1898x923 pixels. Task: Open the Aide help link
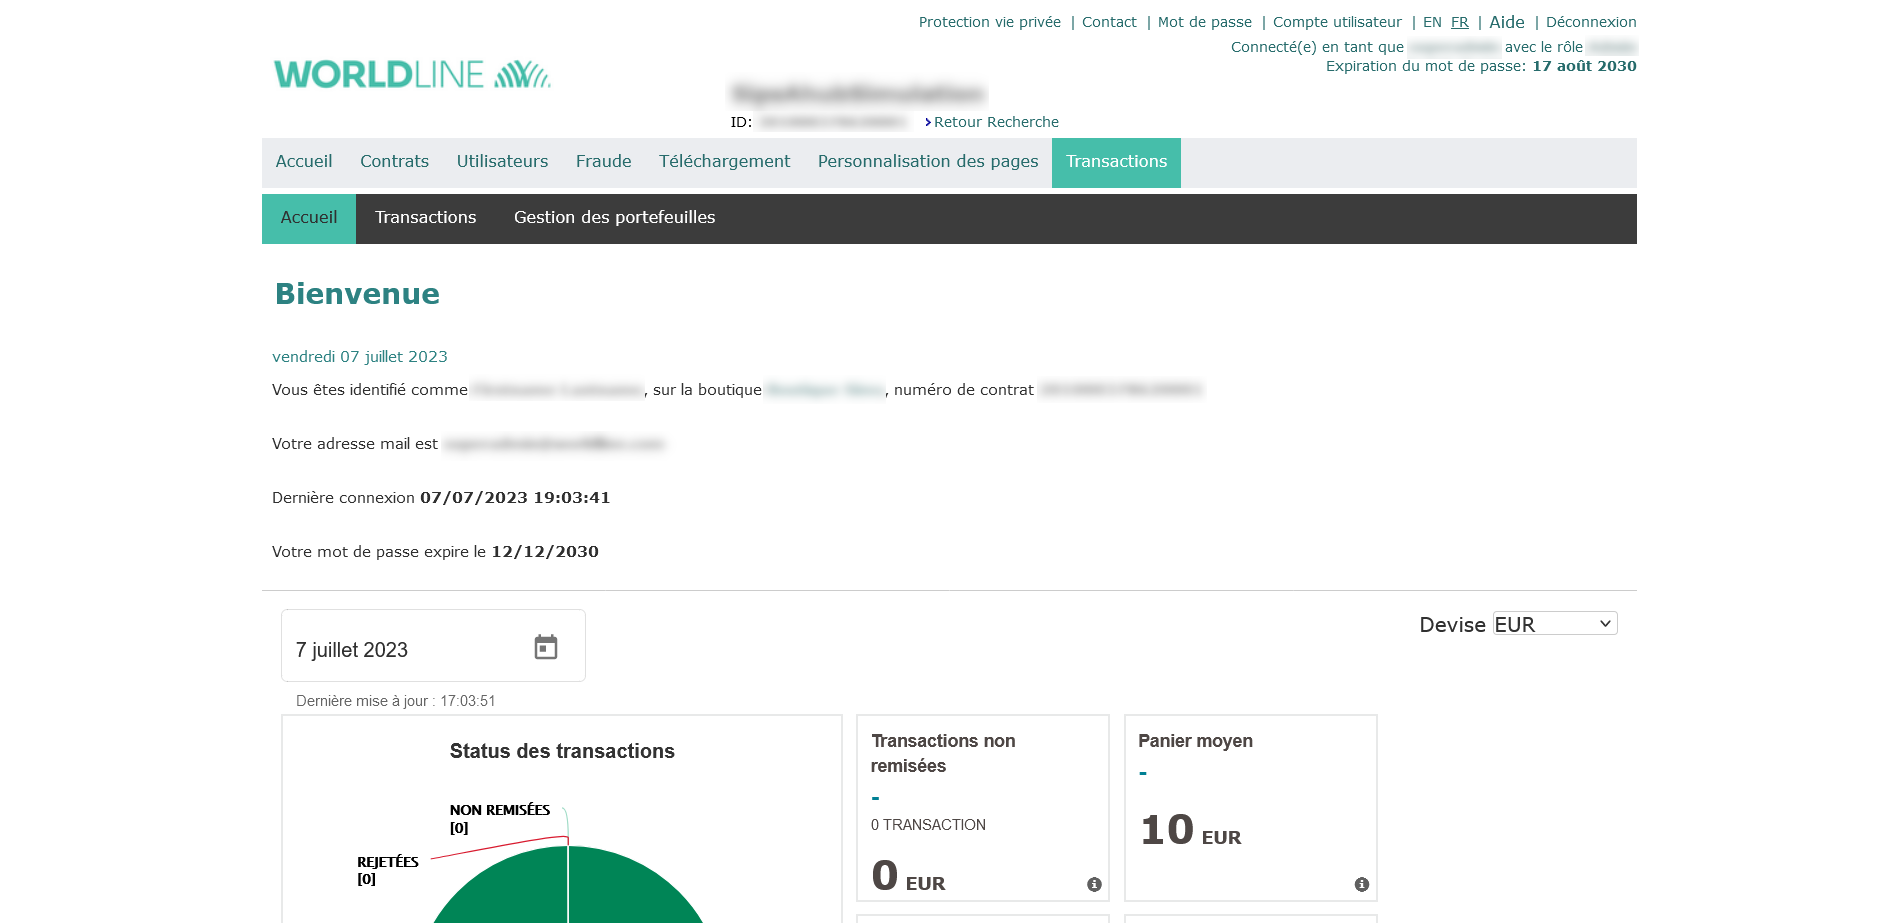[1507, 22]
